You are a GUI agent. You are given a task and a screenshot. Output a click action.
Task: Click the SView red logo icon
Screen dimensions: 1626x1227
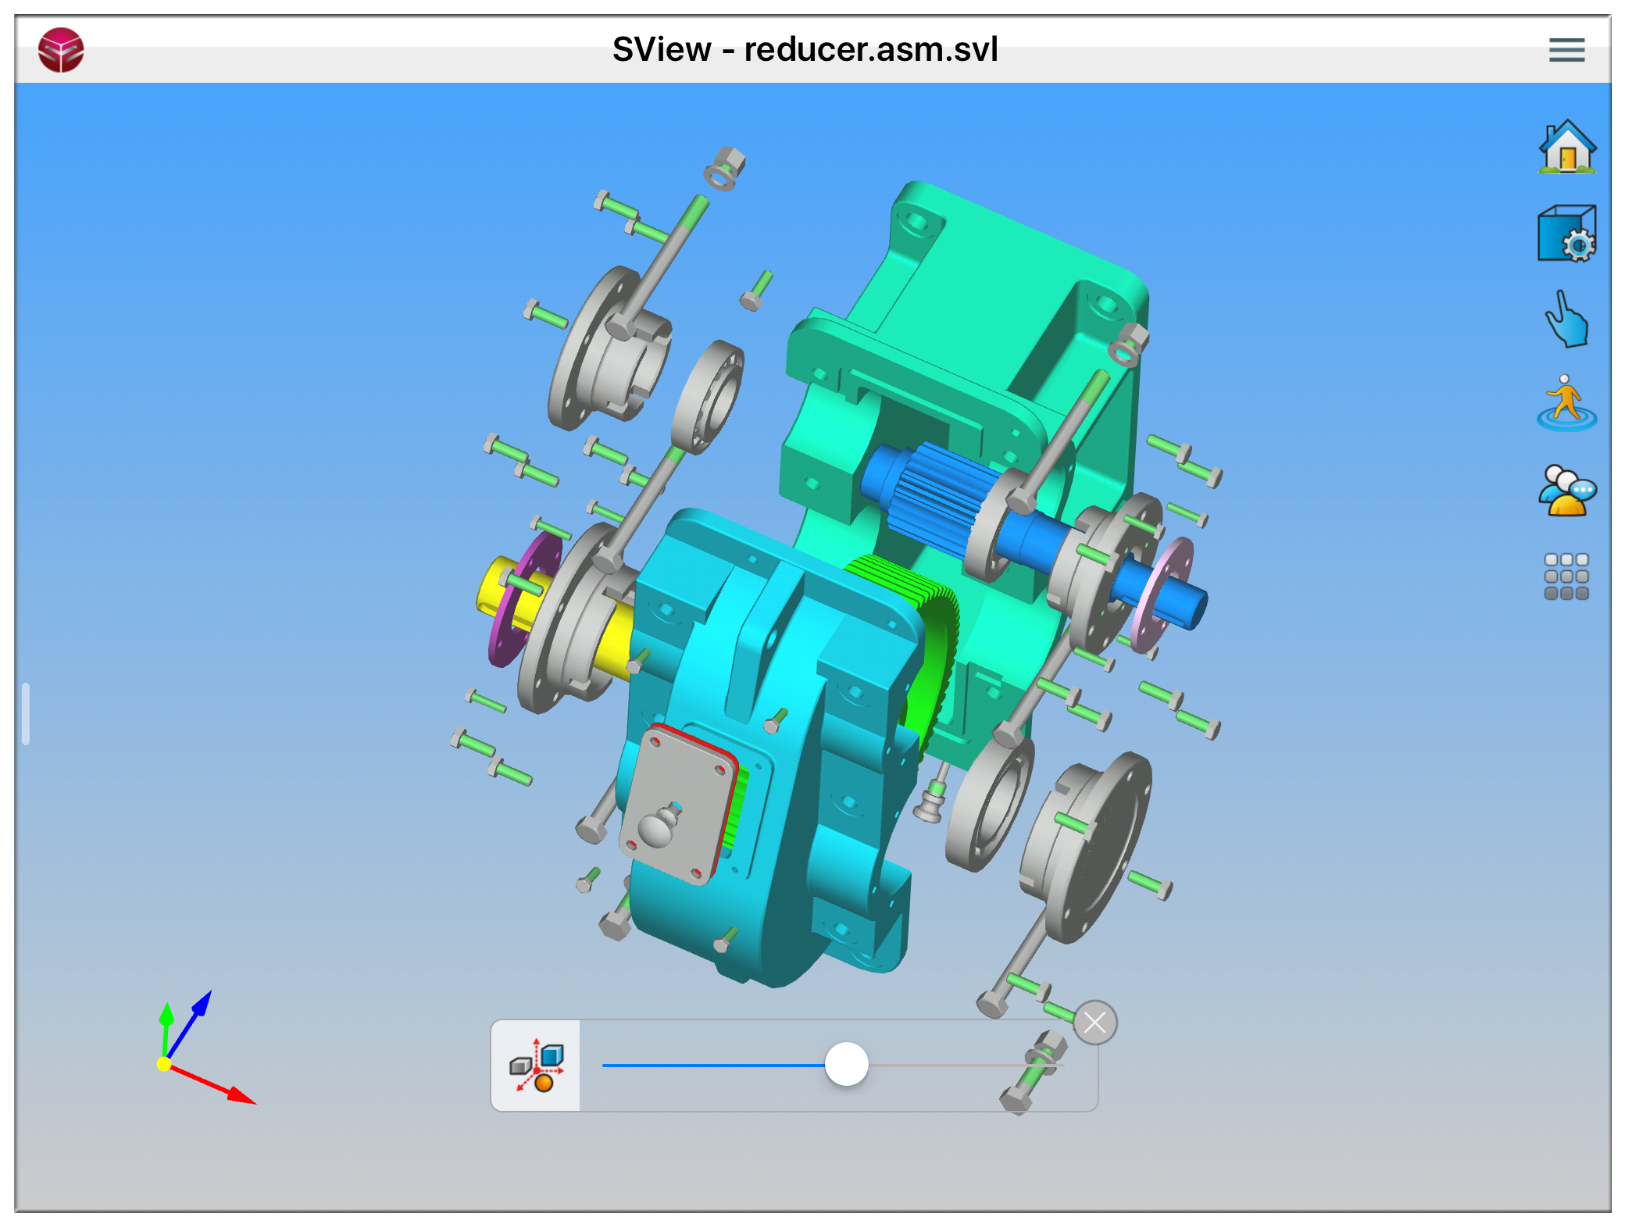(x=61, y=50)
